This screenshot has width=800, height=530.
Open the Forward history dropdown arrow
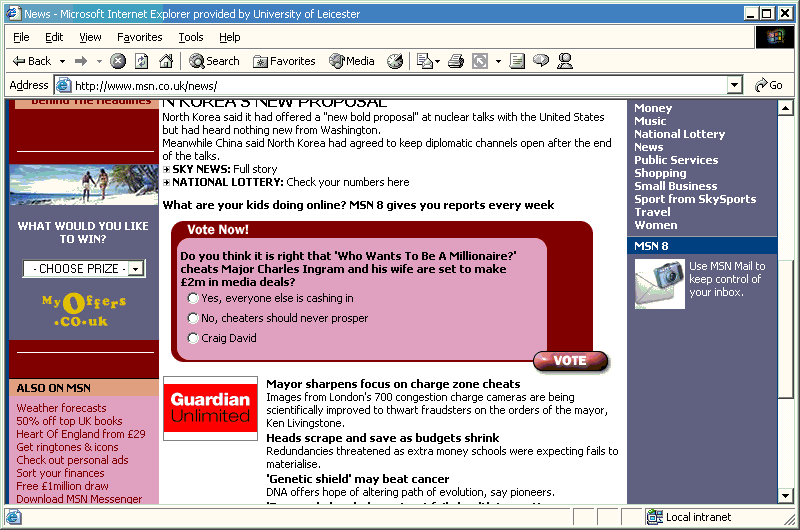(x=99, y=61)
